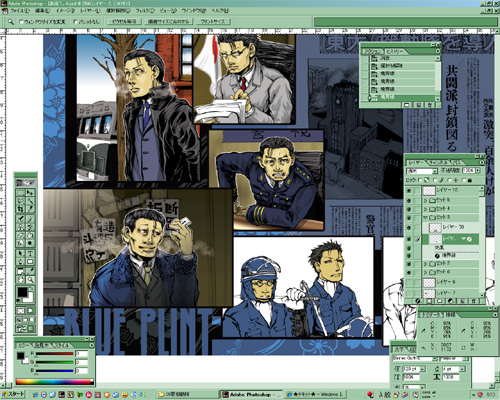Click the delete layer trash icon
This screenshot has width=500, height=400.
(473, 301)
